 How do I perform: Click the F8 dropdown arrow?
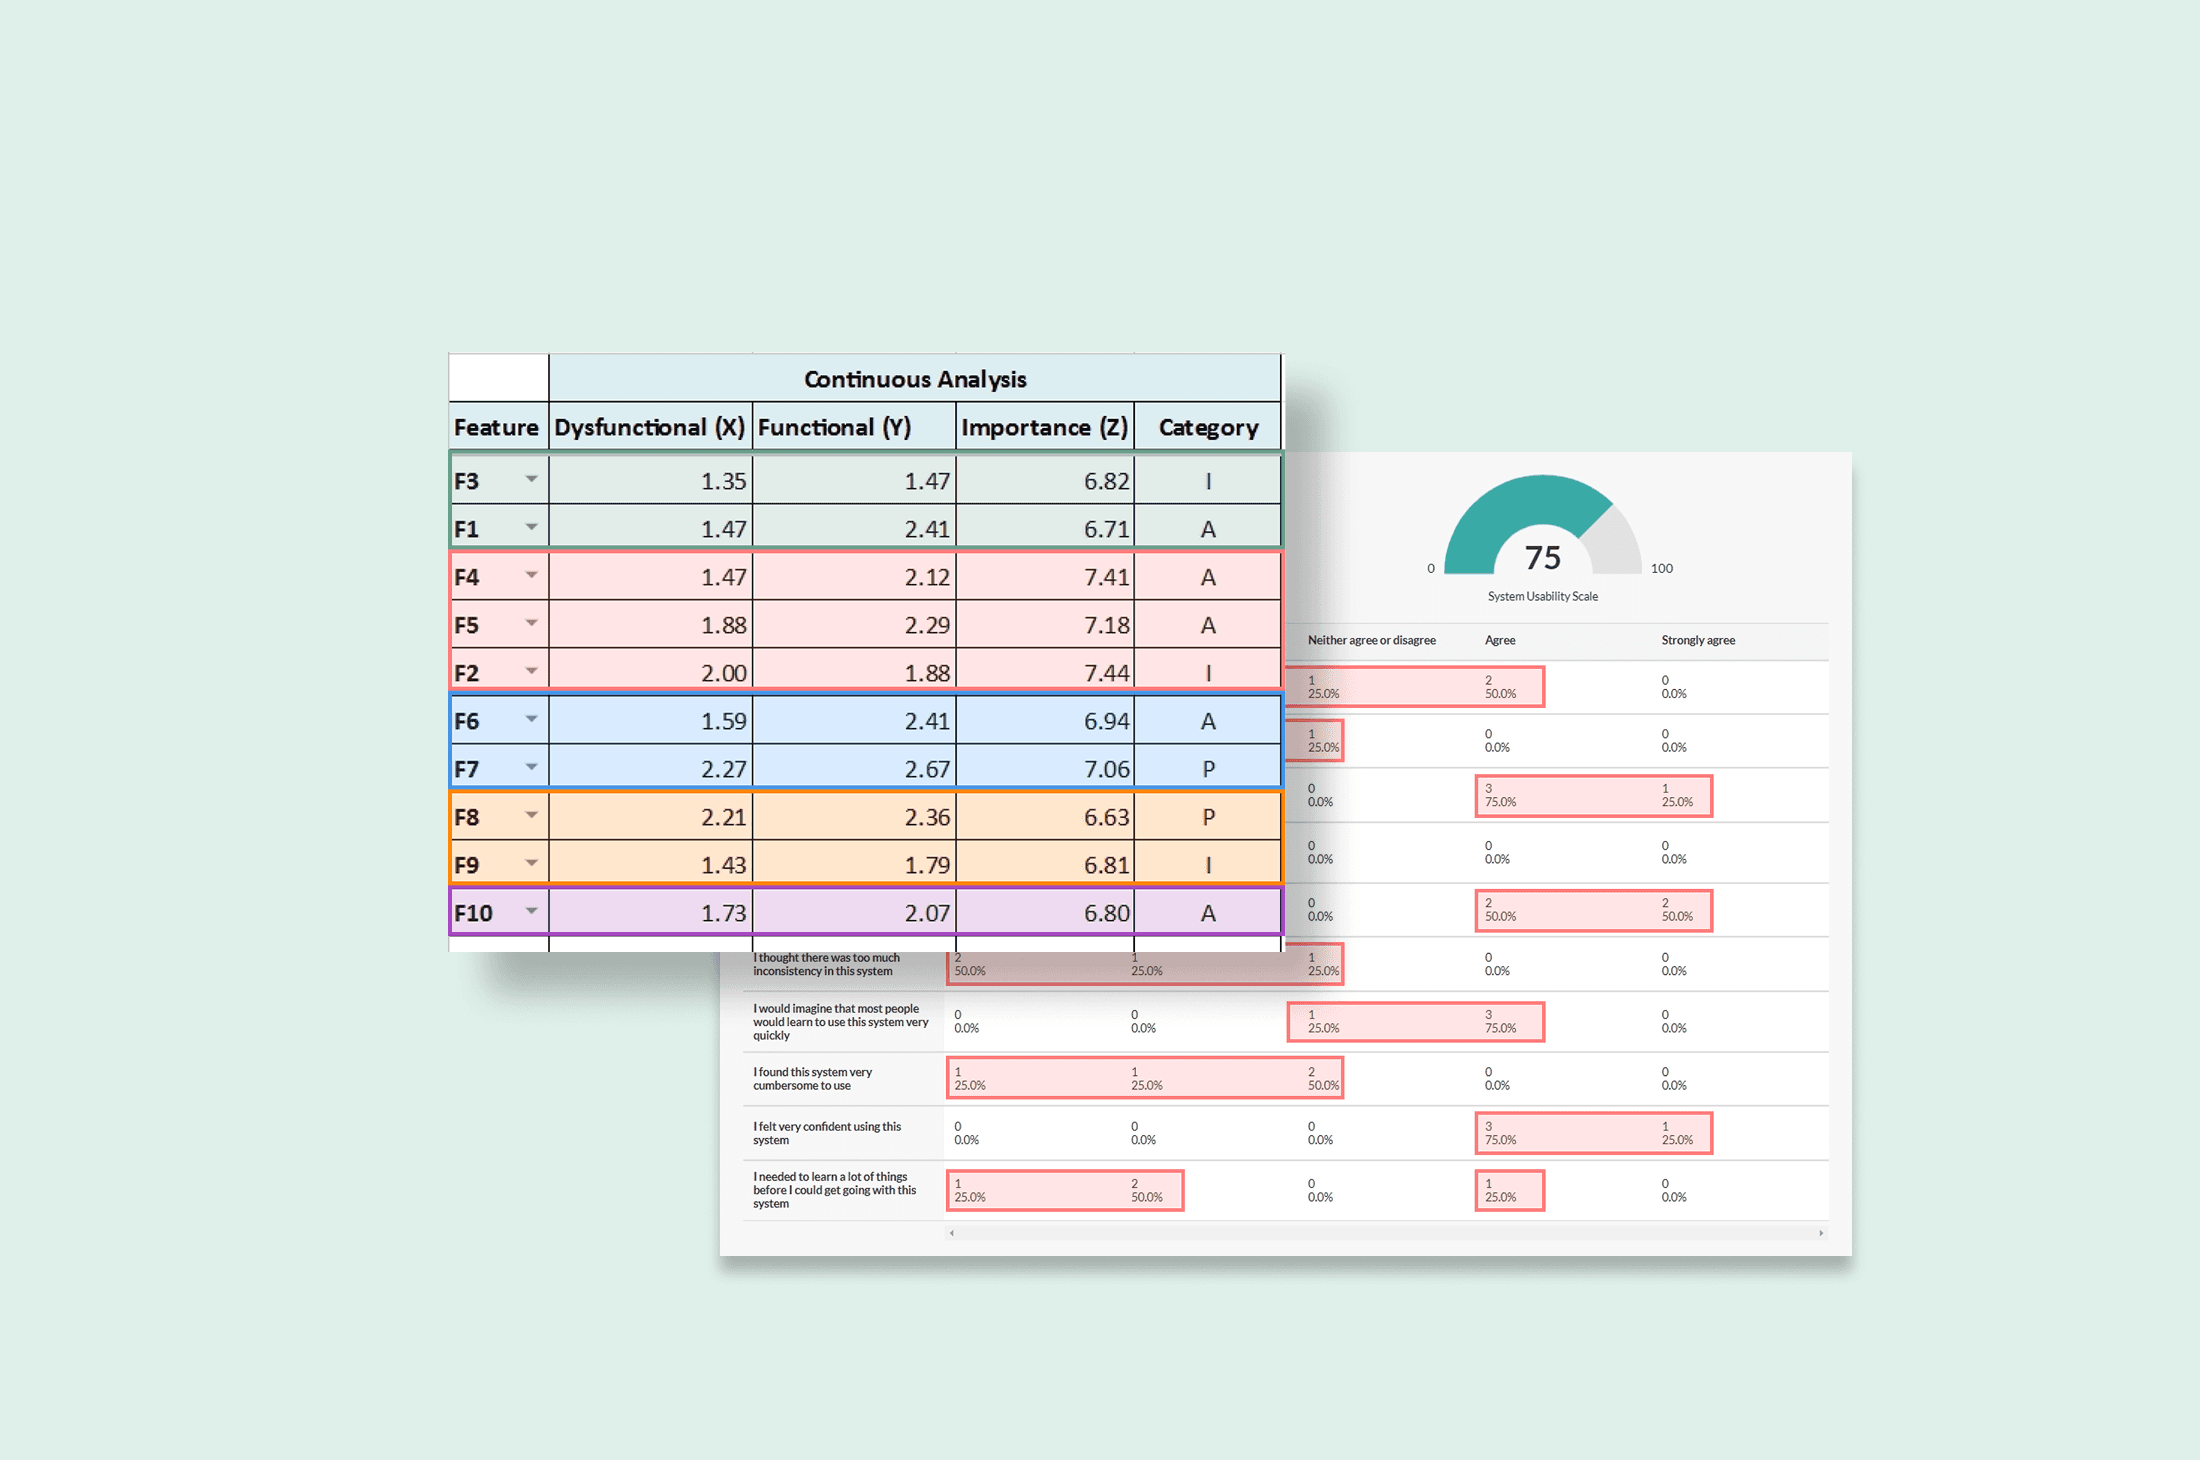(x=531, y=815)
